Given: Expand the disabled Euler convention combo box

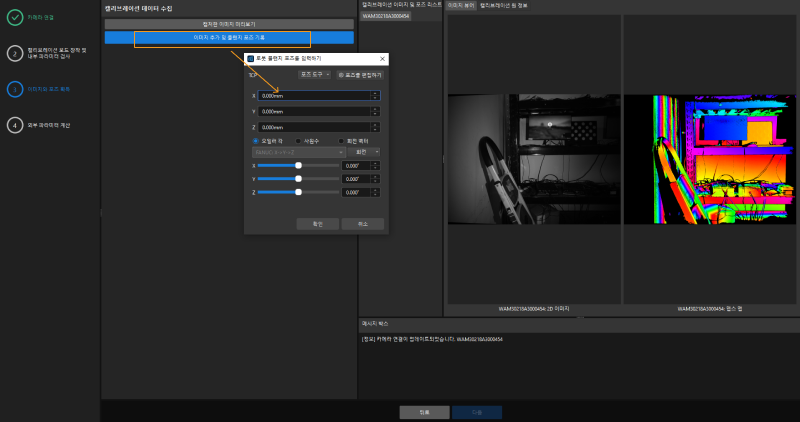Looking at the screenshot, I should (x=296, y=152).
